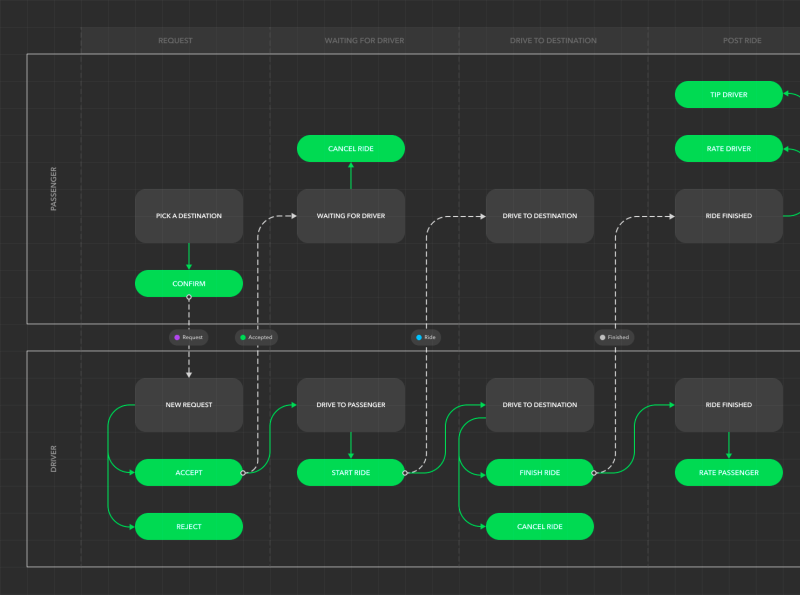Select the Waiting for Driver state box
The width and height of the screenshot is (800, 595).
tap(350, 216)
